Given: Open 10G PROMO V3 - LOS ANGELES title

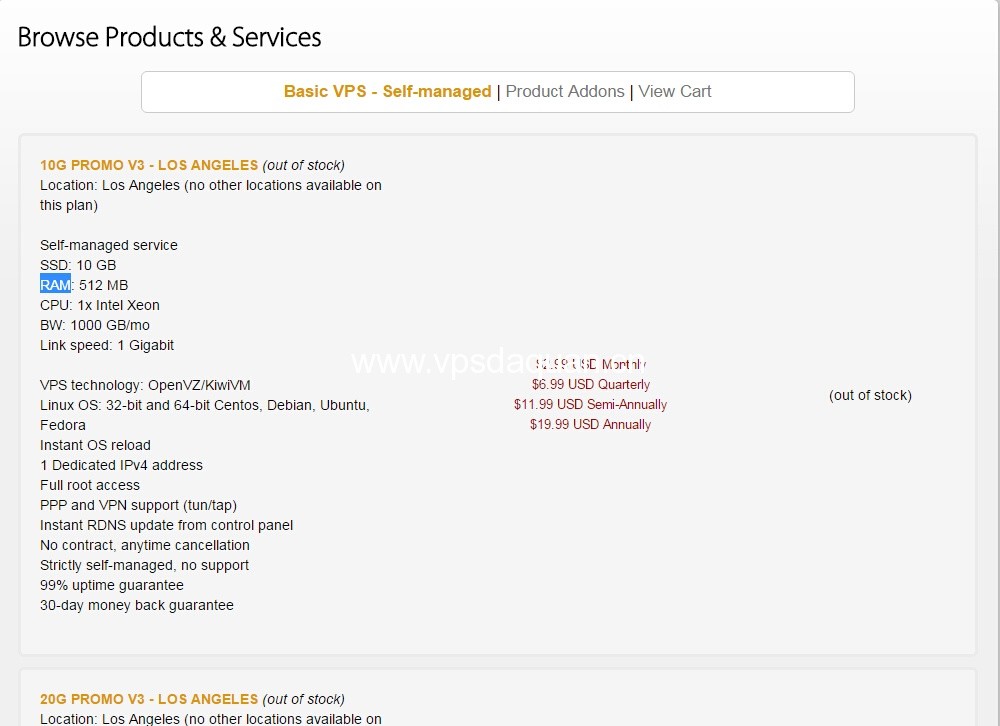Looking at the screenshot, I should 149,165.
